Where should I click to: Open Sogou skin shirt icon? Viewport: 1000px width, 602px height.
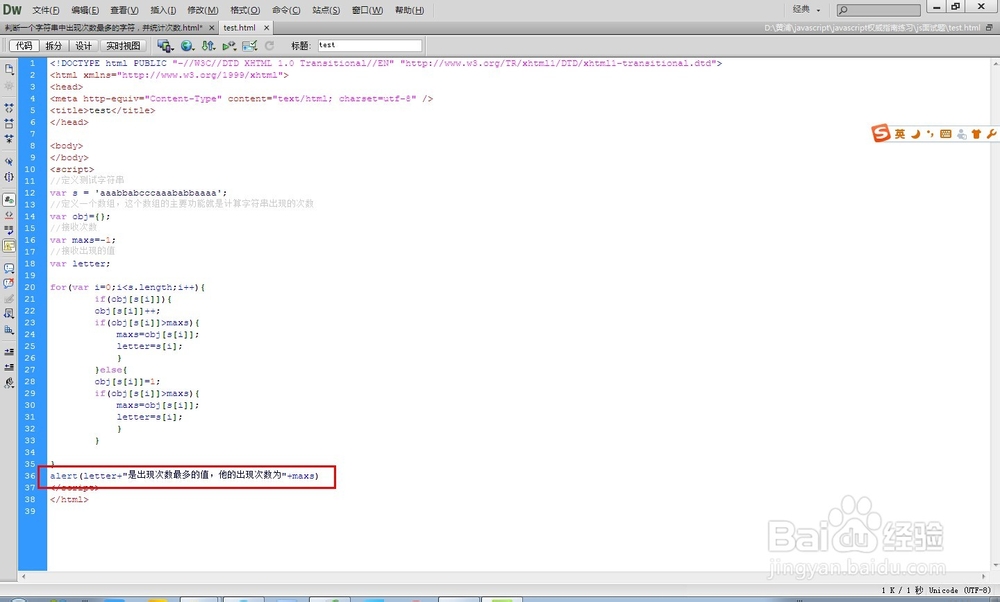pyautogui.click(x=976, y=134)
